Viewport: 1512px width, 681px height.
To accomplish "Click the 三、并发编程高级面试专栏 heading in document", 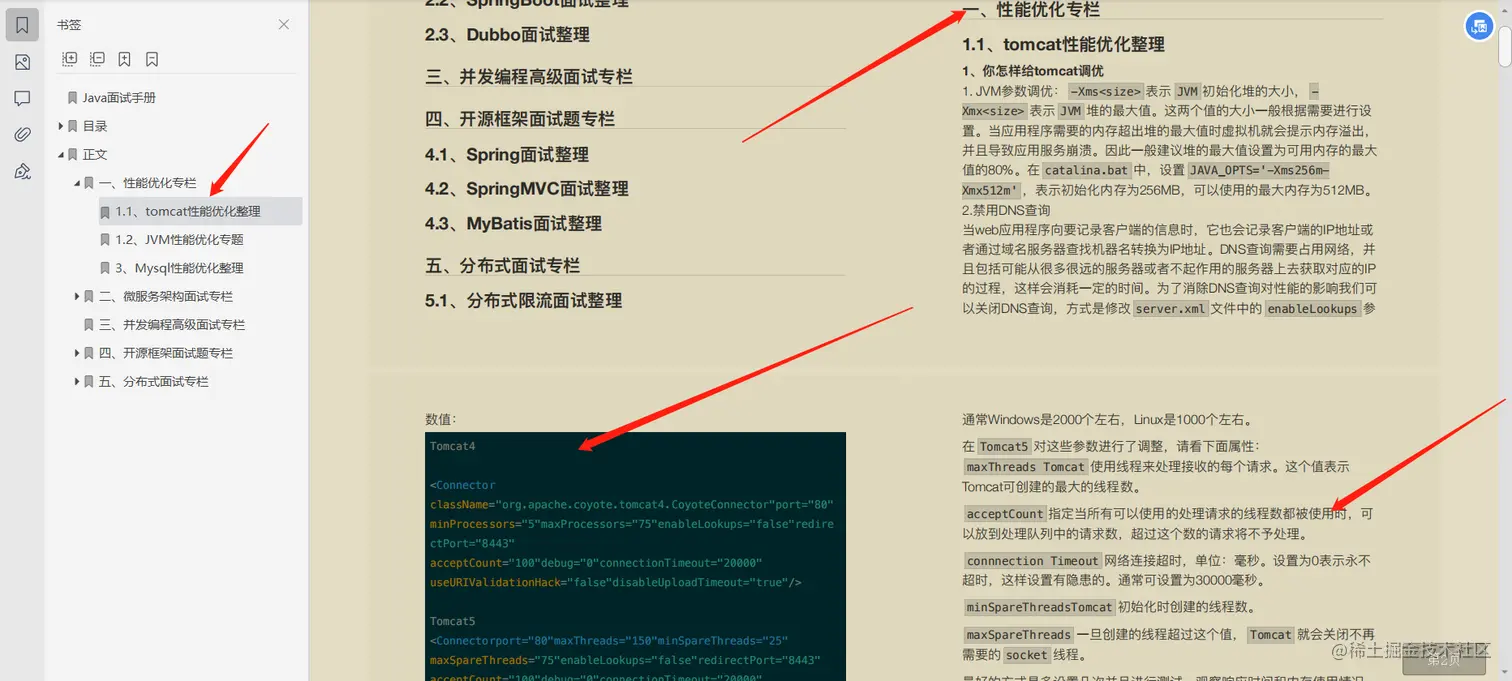I will click(529, 77).
